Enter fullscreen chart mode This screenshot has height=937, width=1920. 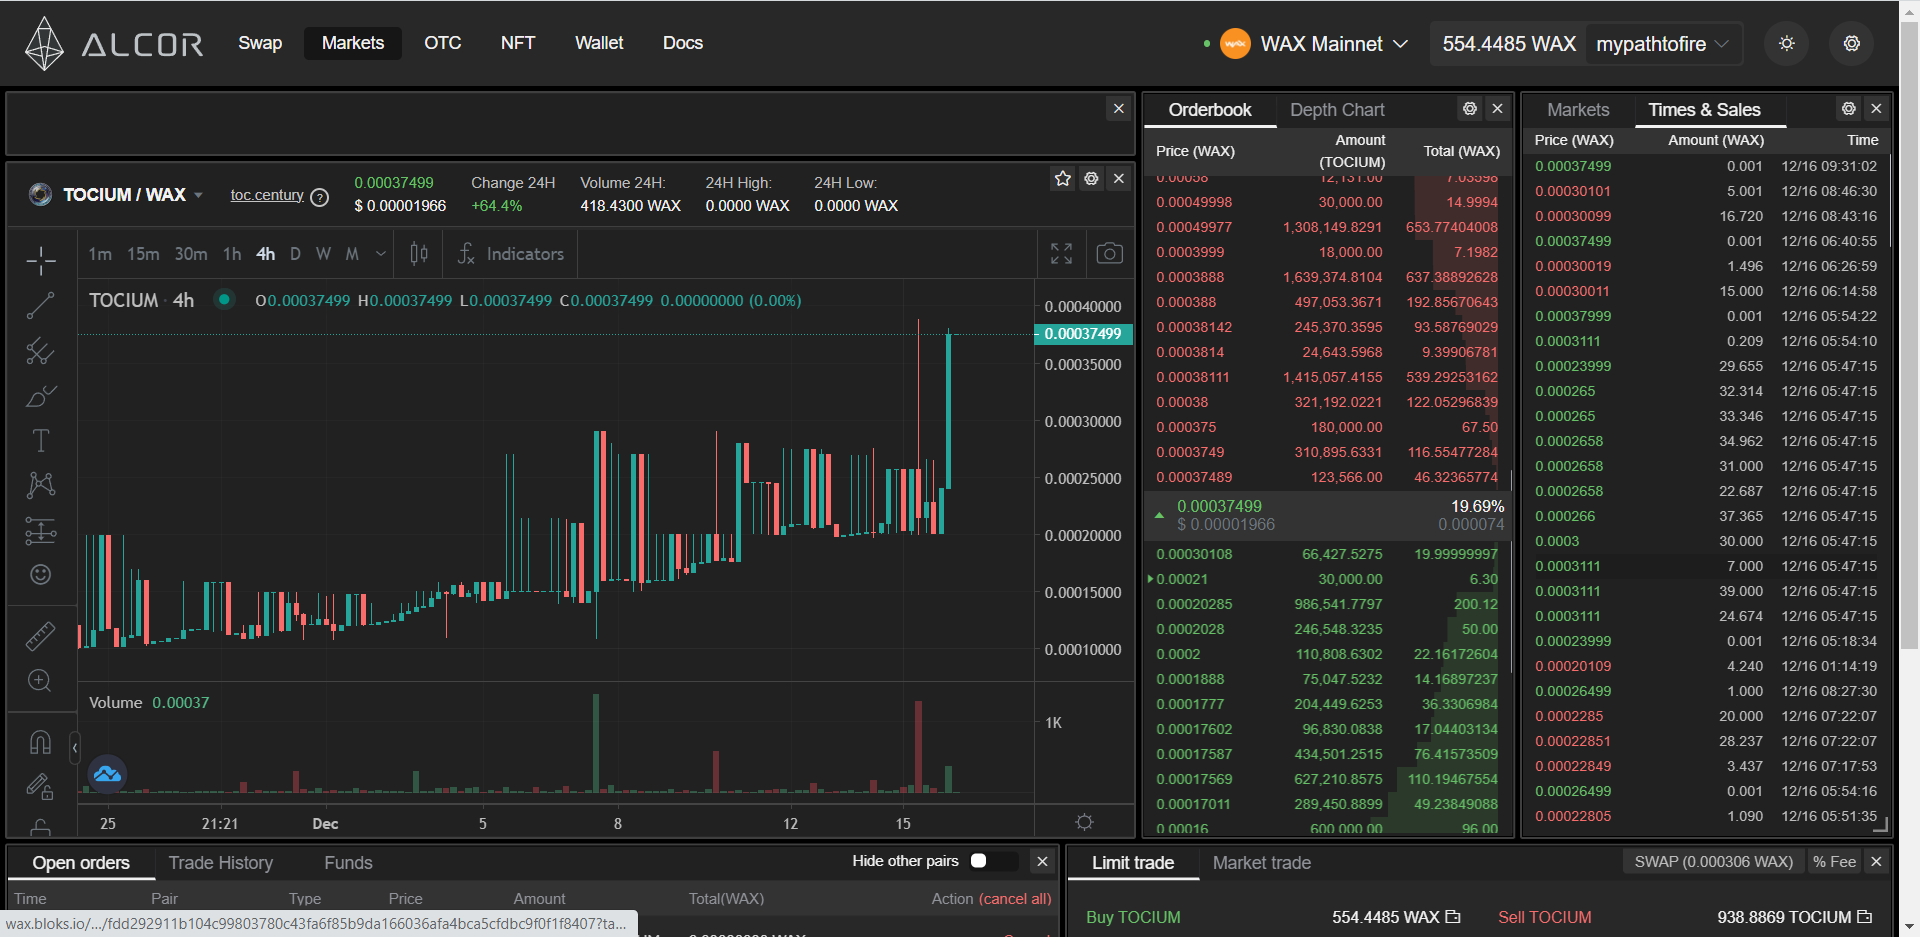[1062, 254]
